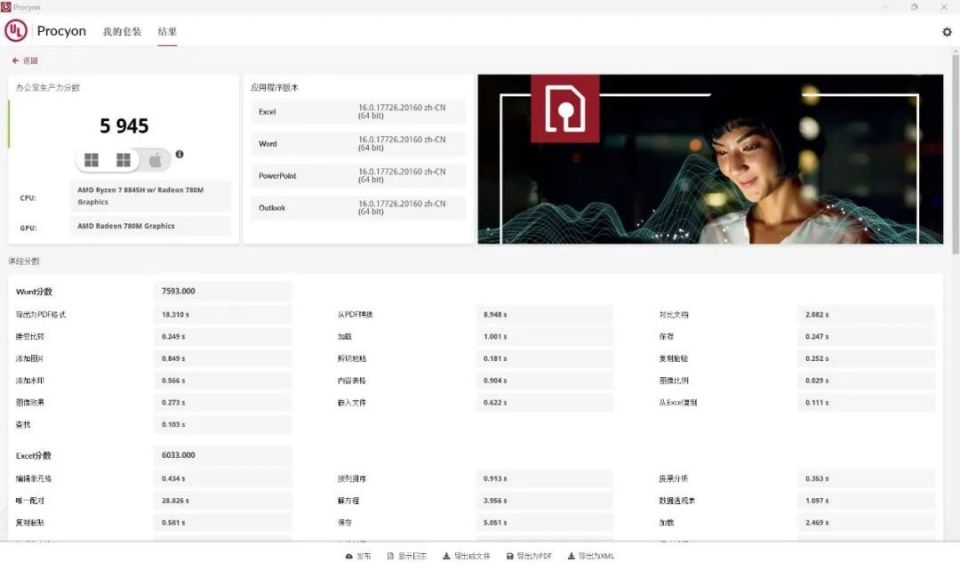Show score info via the info icon
The height and width of the screenshot is (570, 960).
(179, 154)
